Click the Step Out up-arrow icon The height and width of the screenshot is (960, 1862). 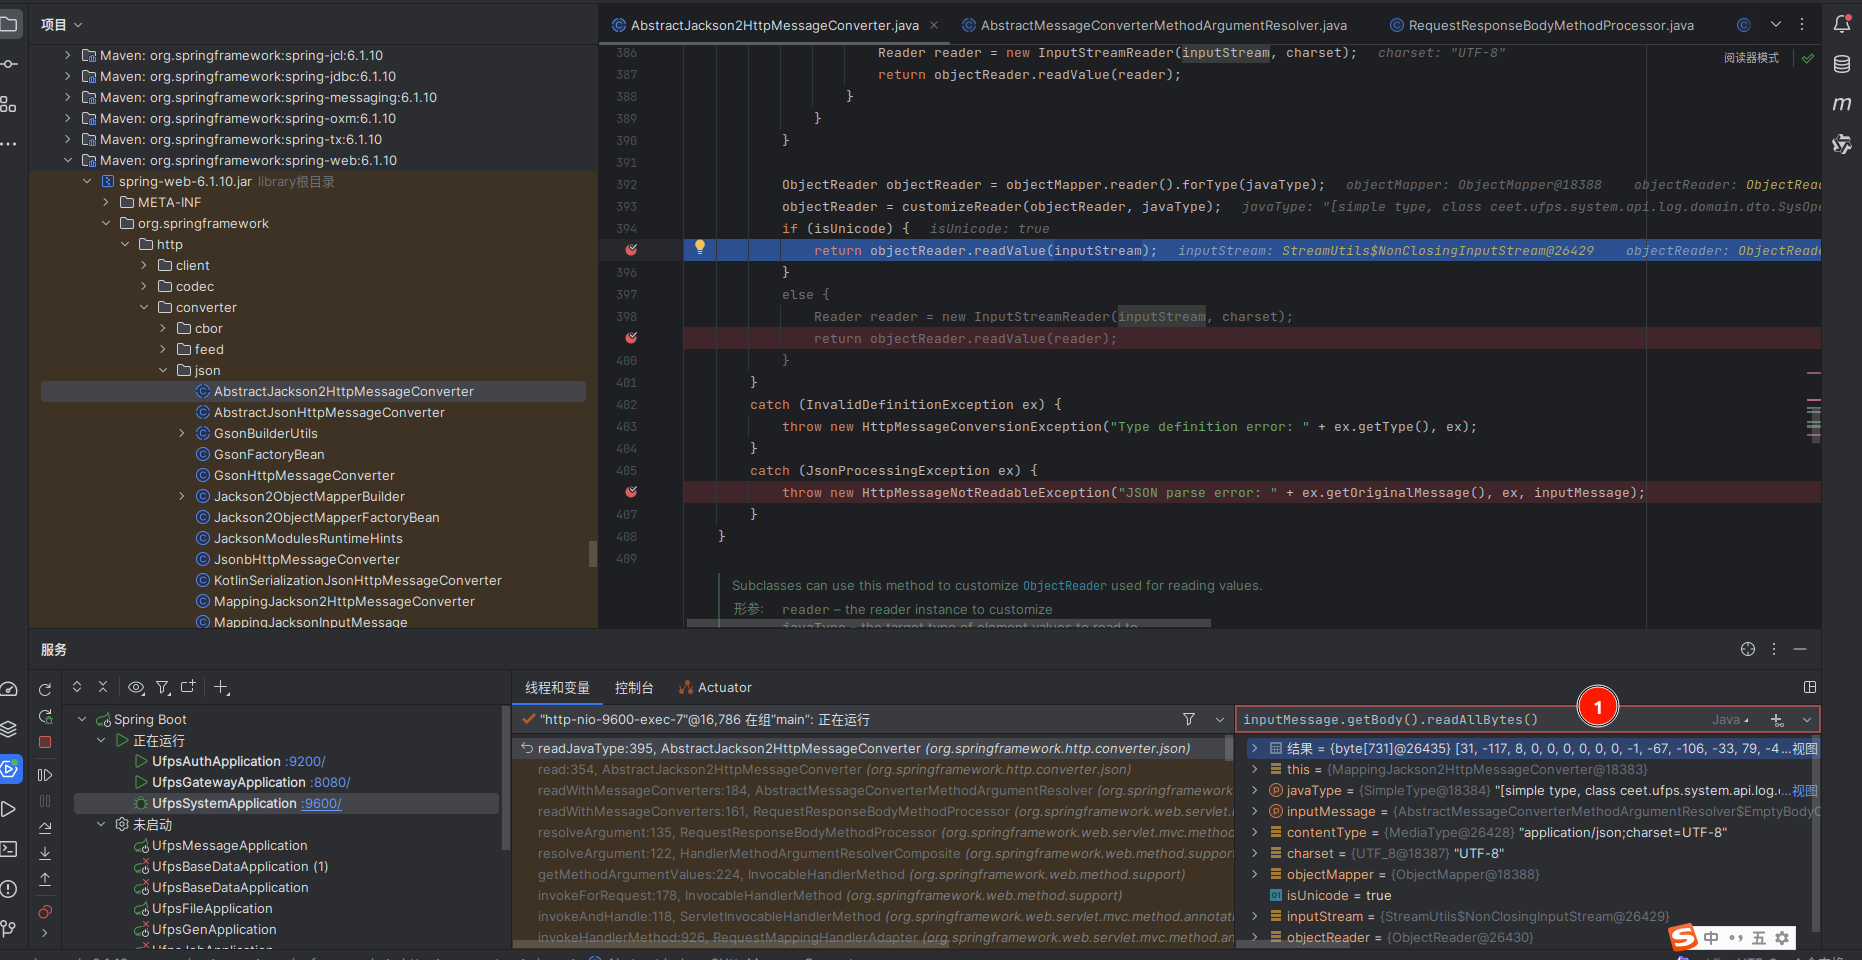[x=45, y=879]
